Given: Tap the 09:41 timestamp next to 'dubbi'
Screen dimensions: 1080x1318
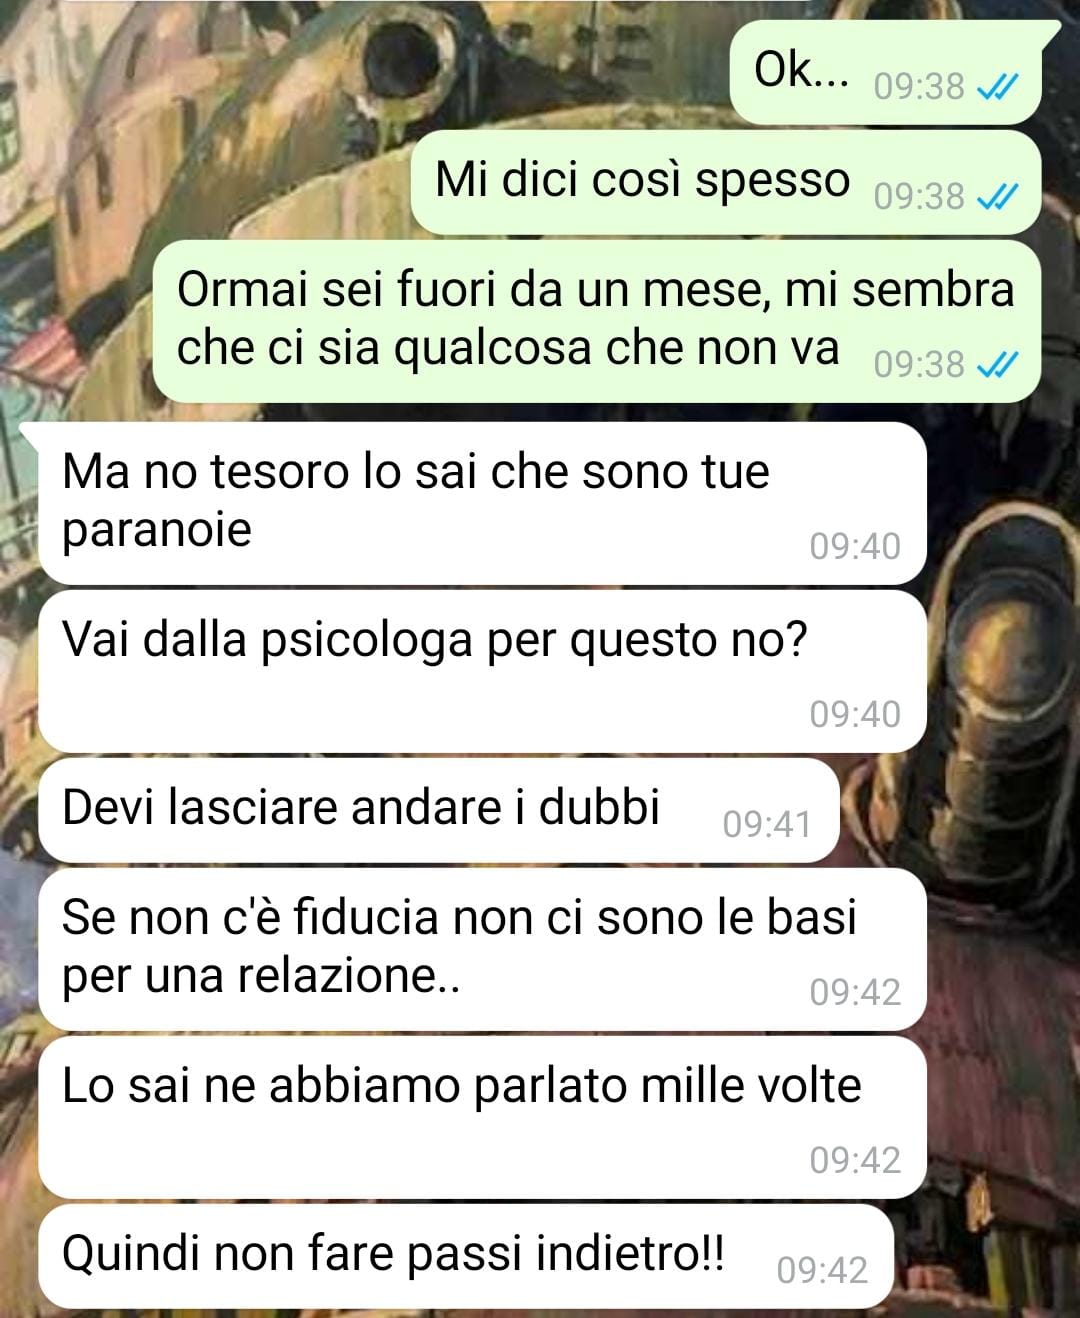Looking at the screenshot, I should [x=767, y=824].
